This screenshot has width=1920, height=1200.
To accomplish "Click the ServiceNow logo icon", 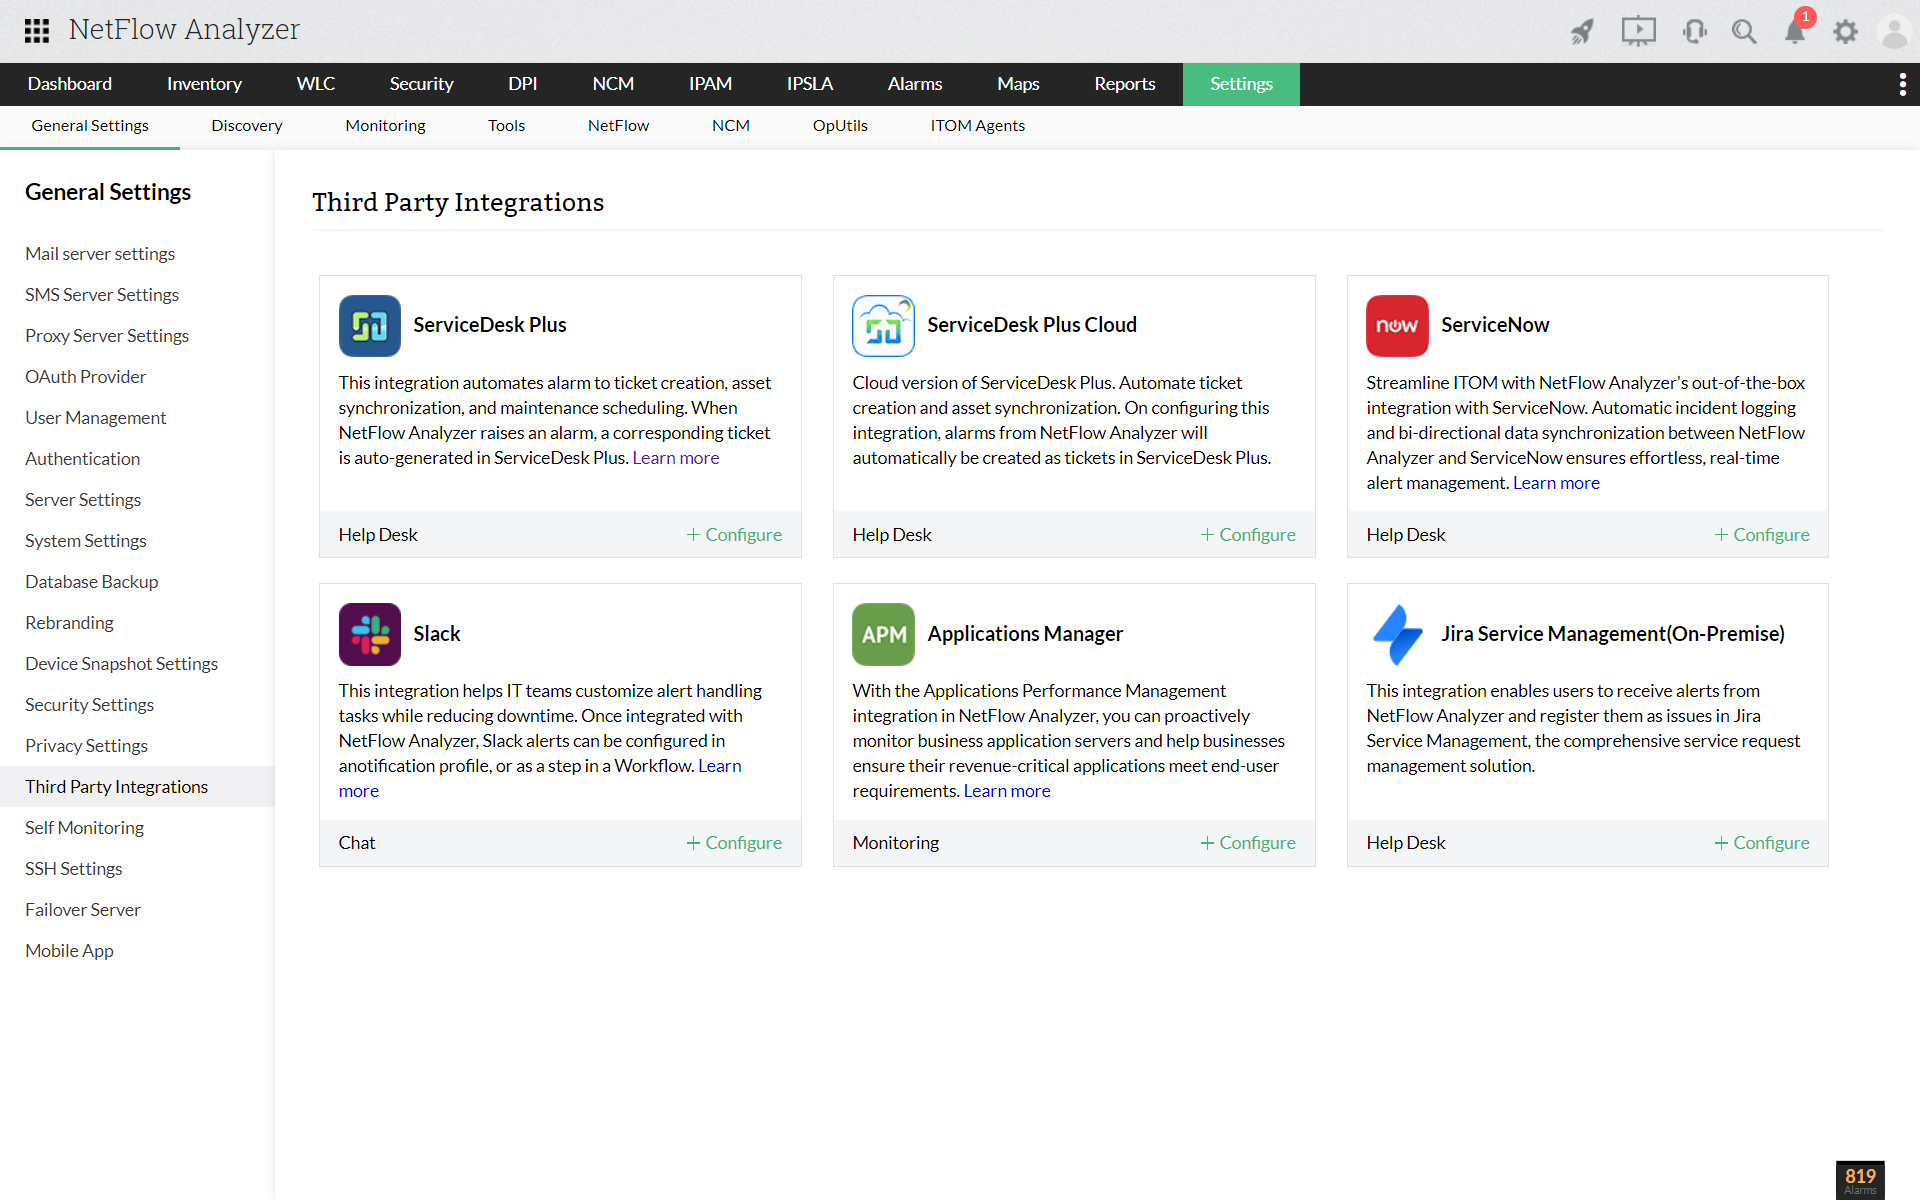I will [x=1396, y=326].
